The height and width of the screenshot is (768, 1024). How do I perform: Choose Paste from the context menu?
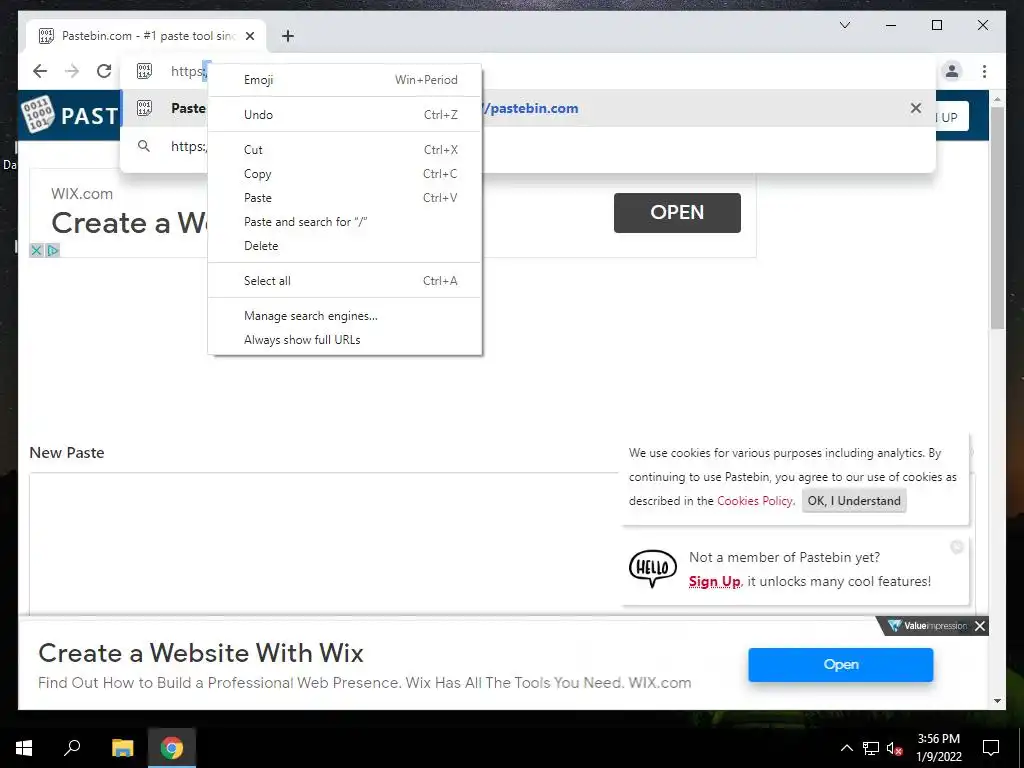tap(345, 198)
